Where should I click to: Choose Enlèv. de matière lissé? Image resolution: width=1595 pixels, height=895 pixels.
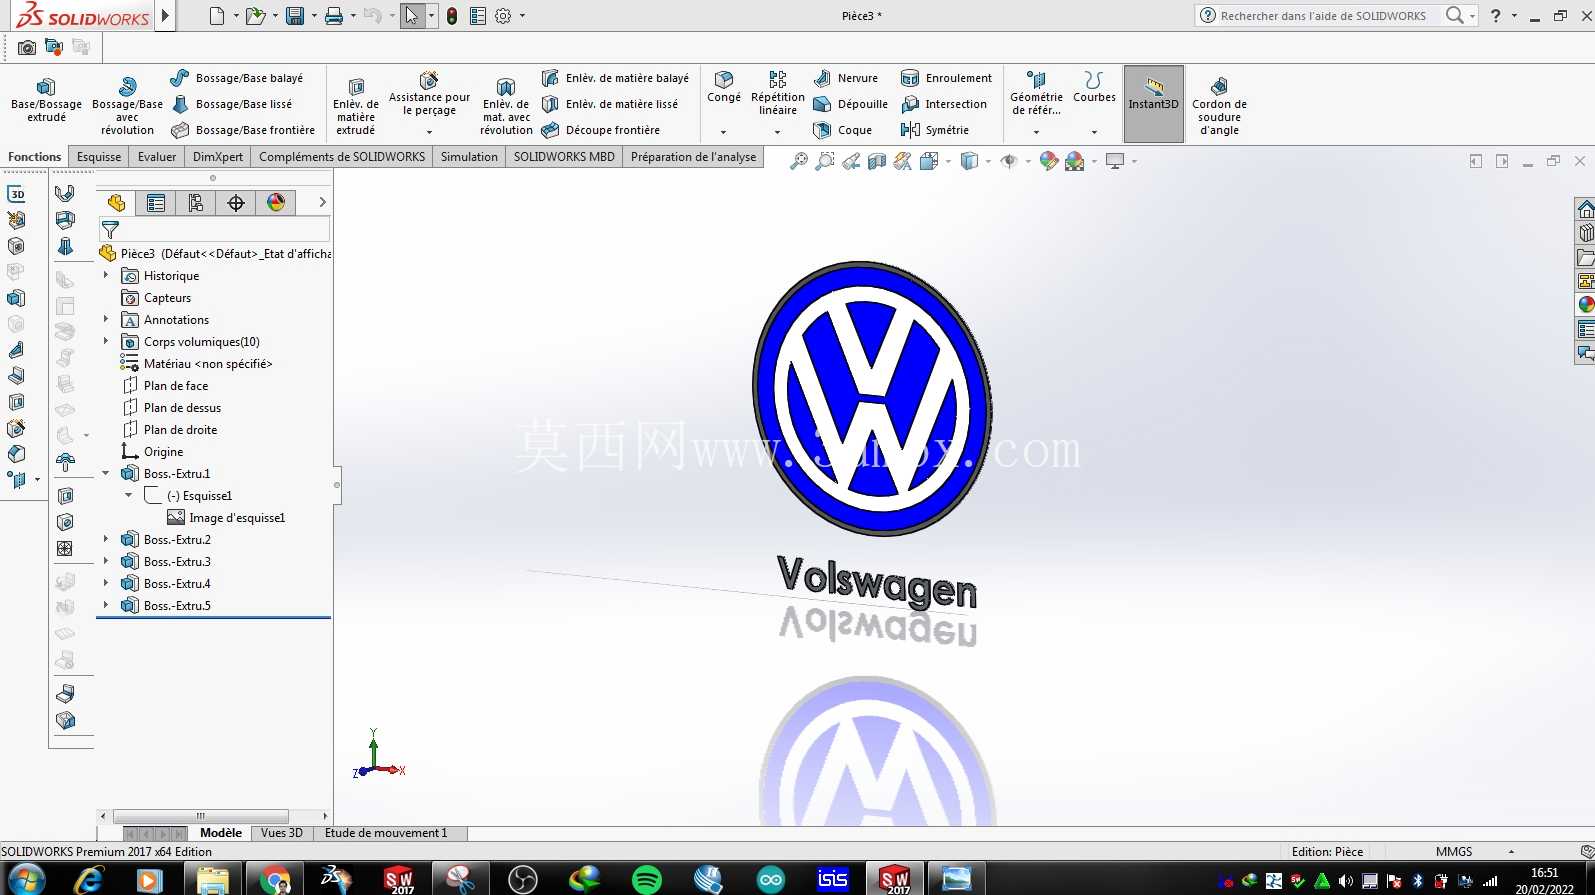pyautogui.click(x=610, y=104)
